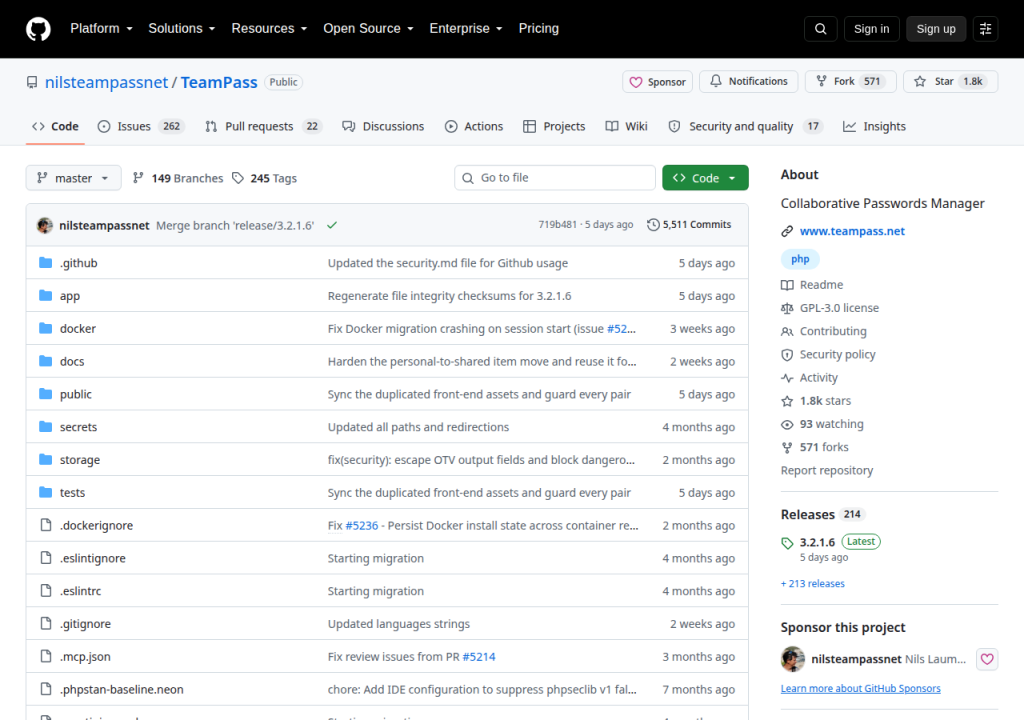Open Security and quality tab
This screenshot has height=720, width=1024.
tap(745, 127)
